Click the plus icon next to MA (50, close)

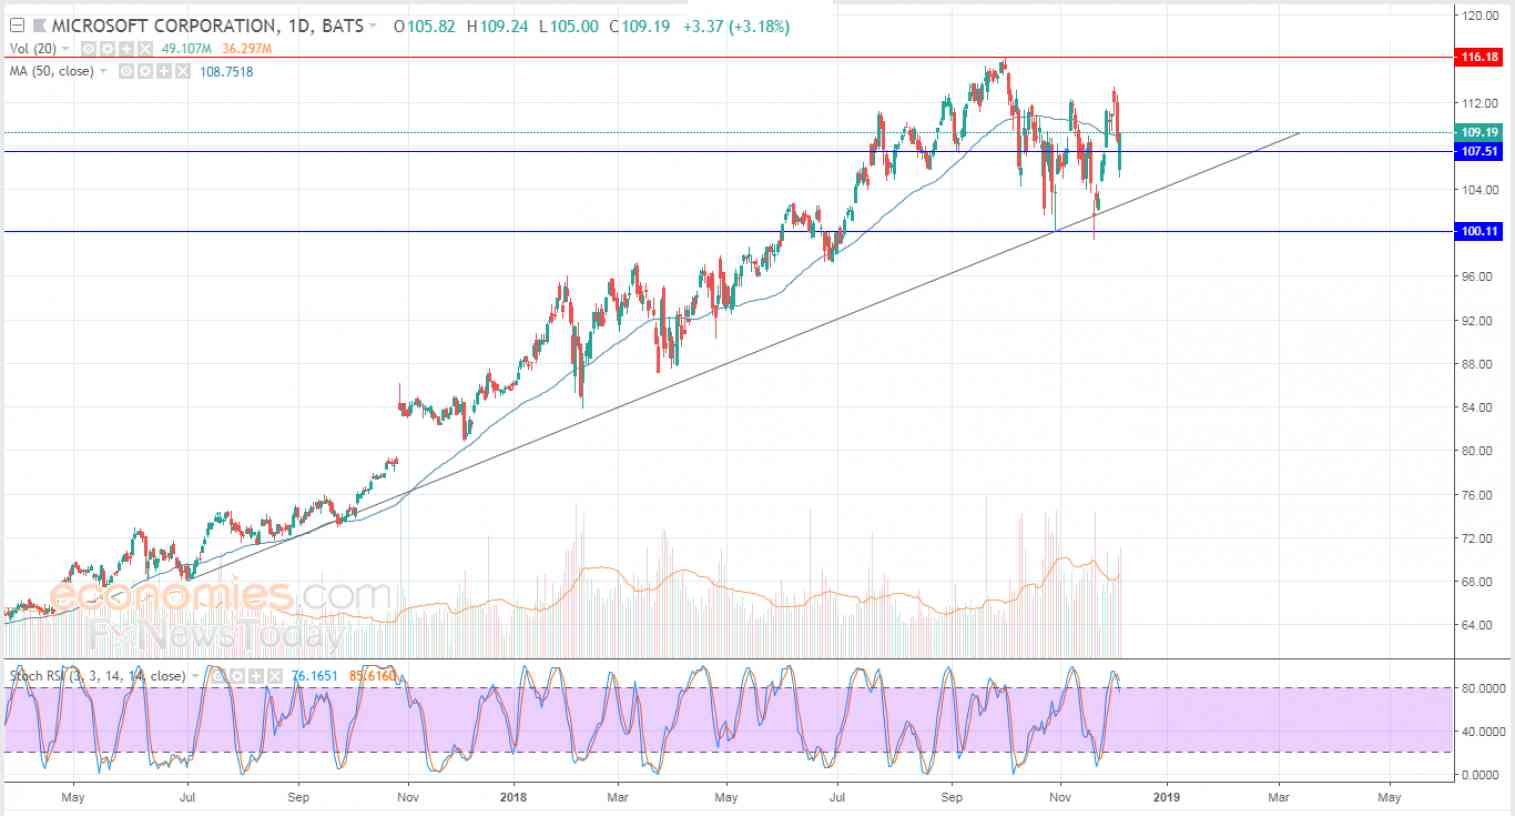164,72
